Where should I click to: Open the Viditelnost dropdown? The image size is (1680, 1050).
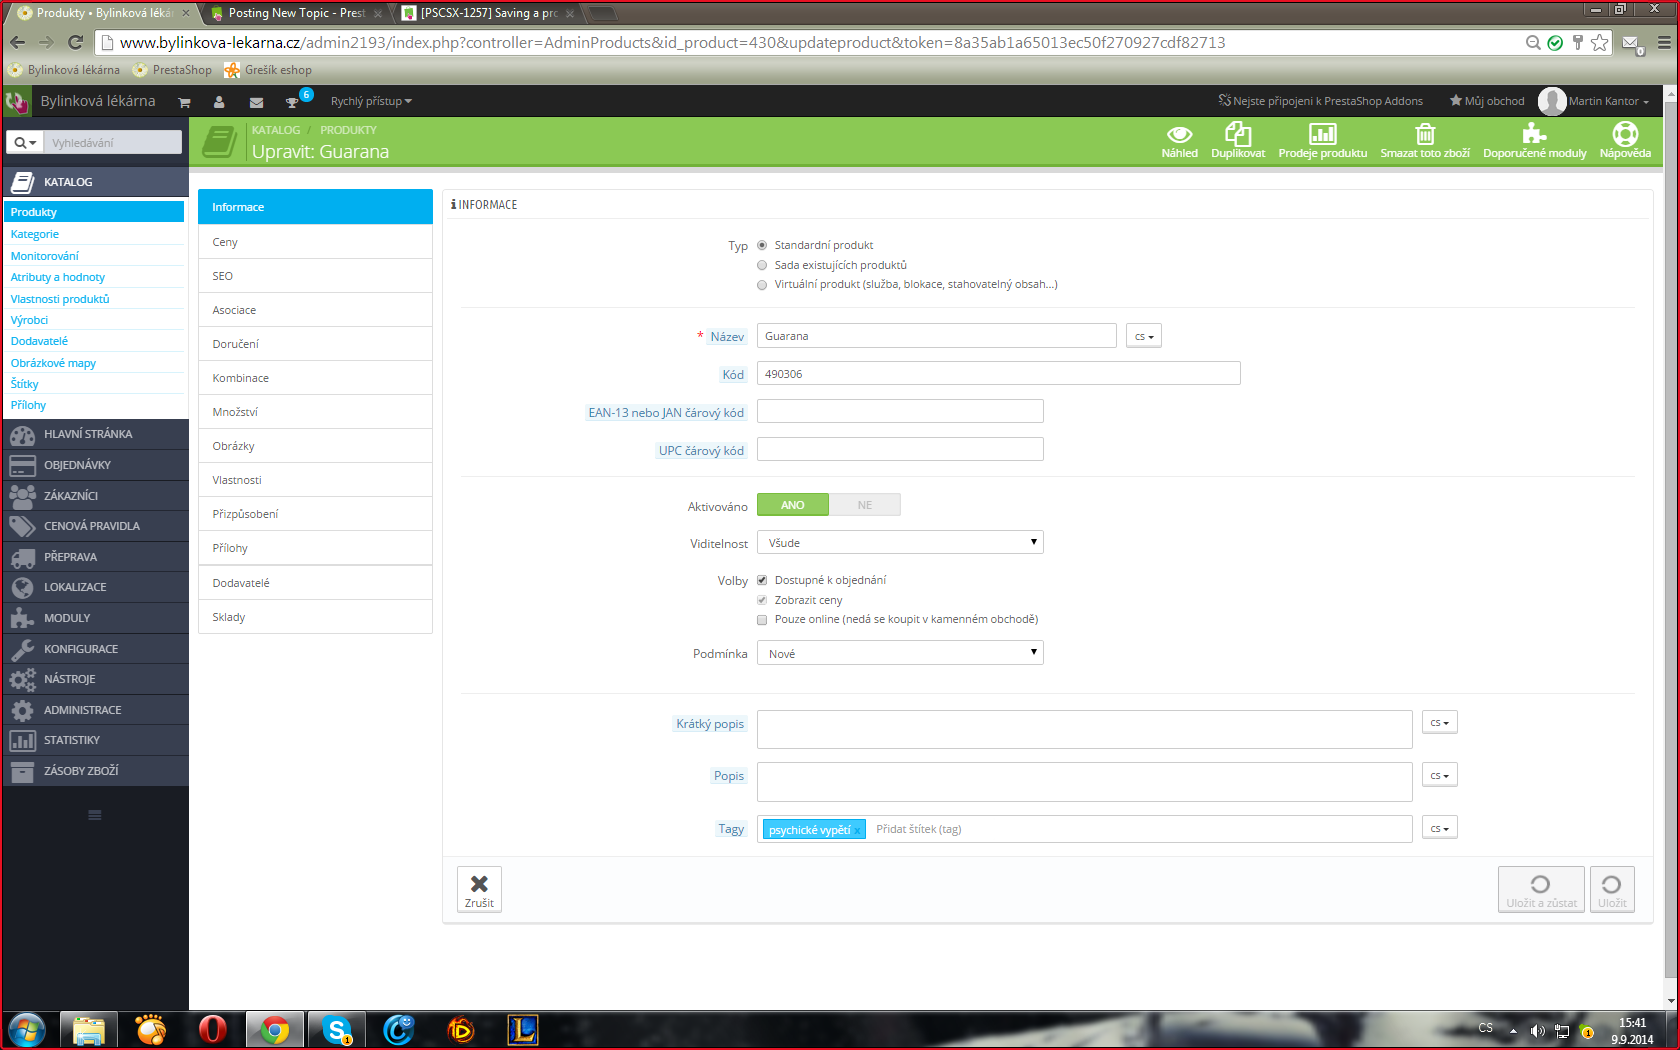(900, 542)
